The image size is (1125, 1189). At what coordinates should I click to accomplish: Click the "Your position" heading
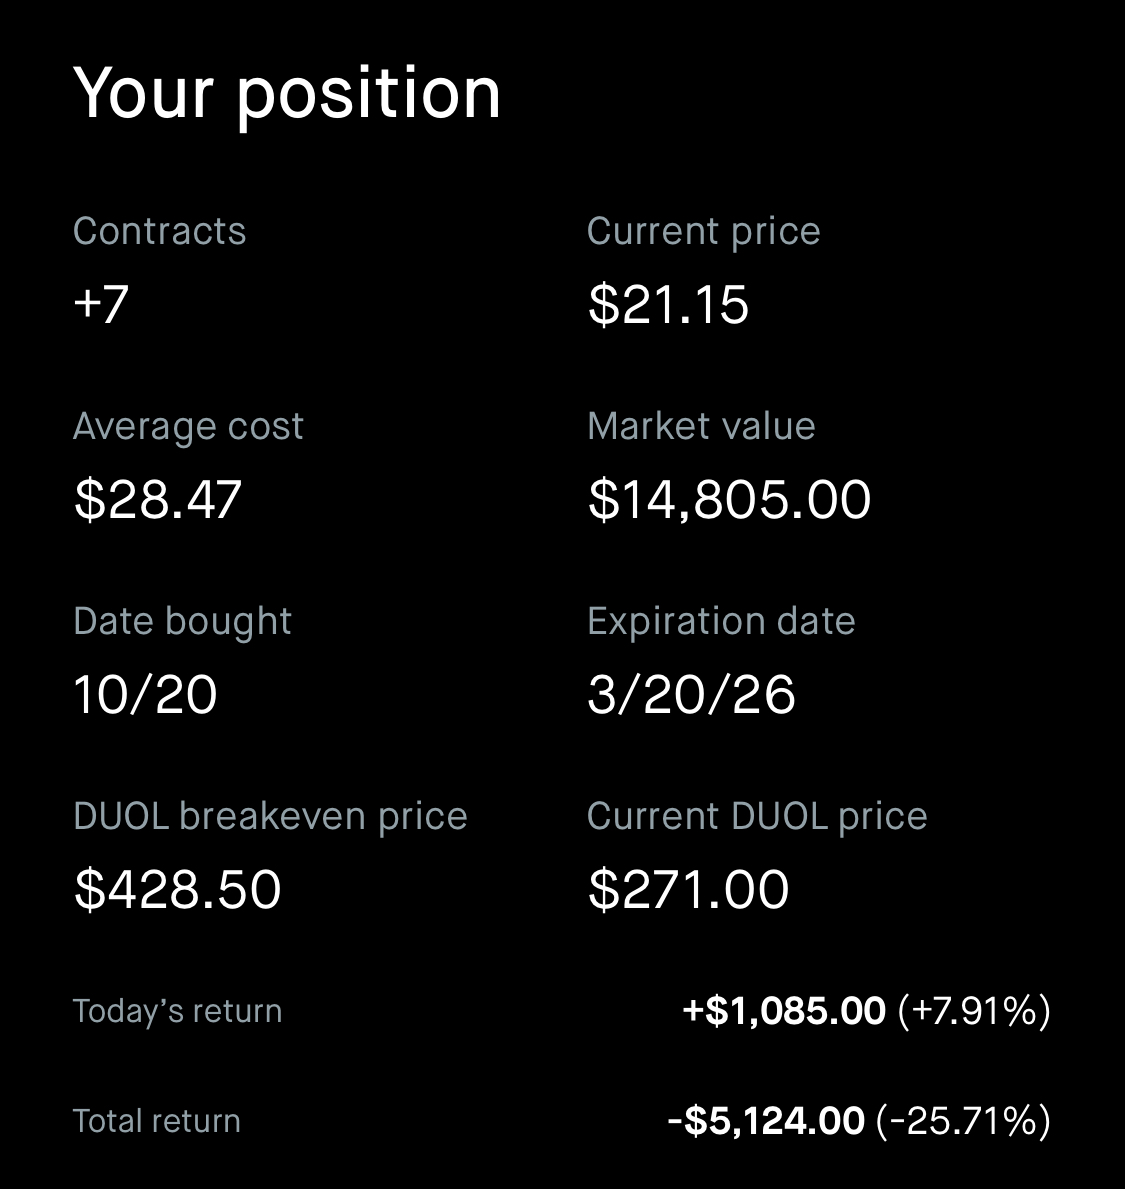pyautogui.click(x=287, y=94)
